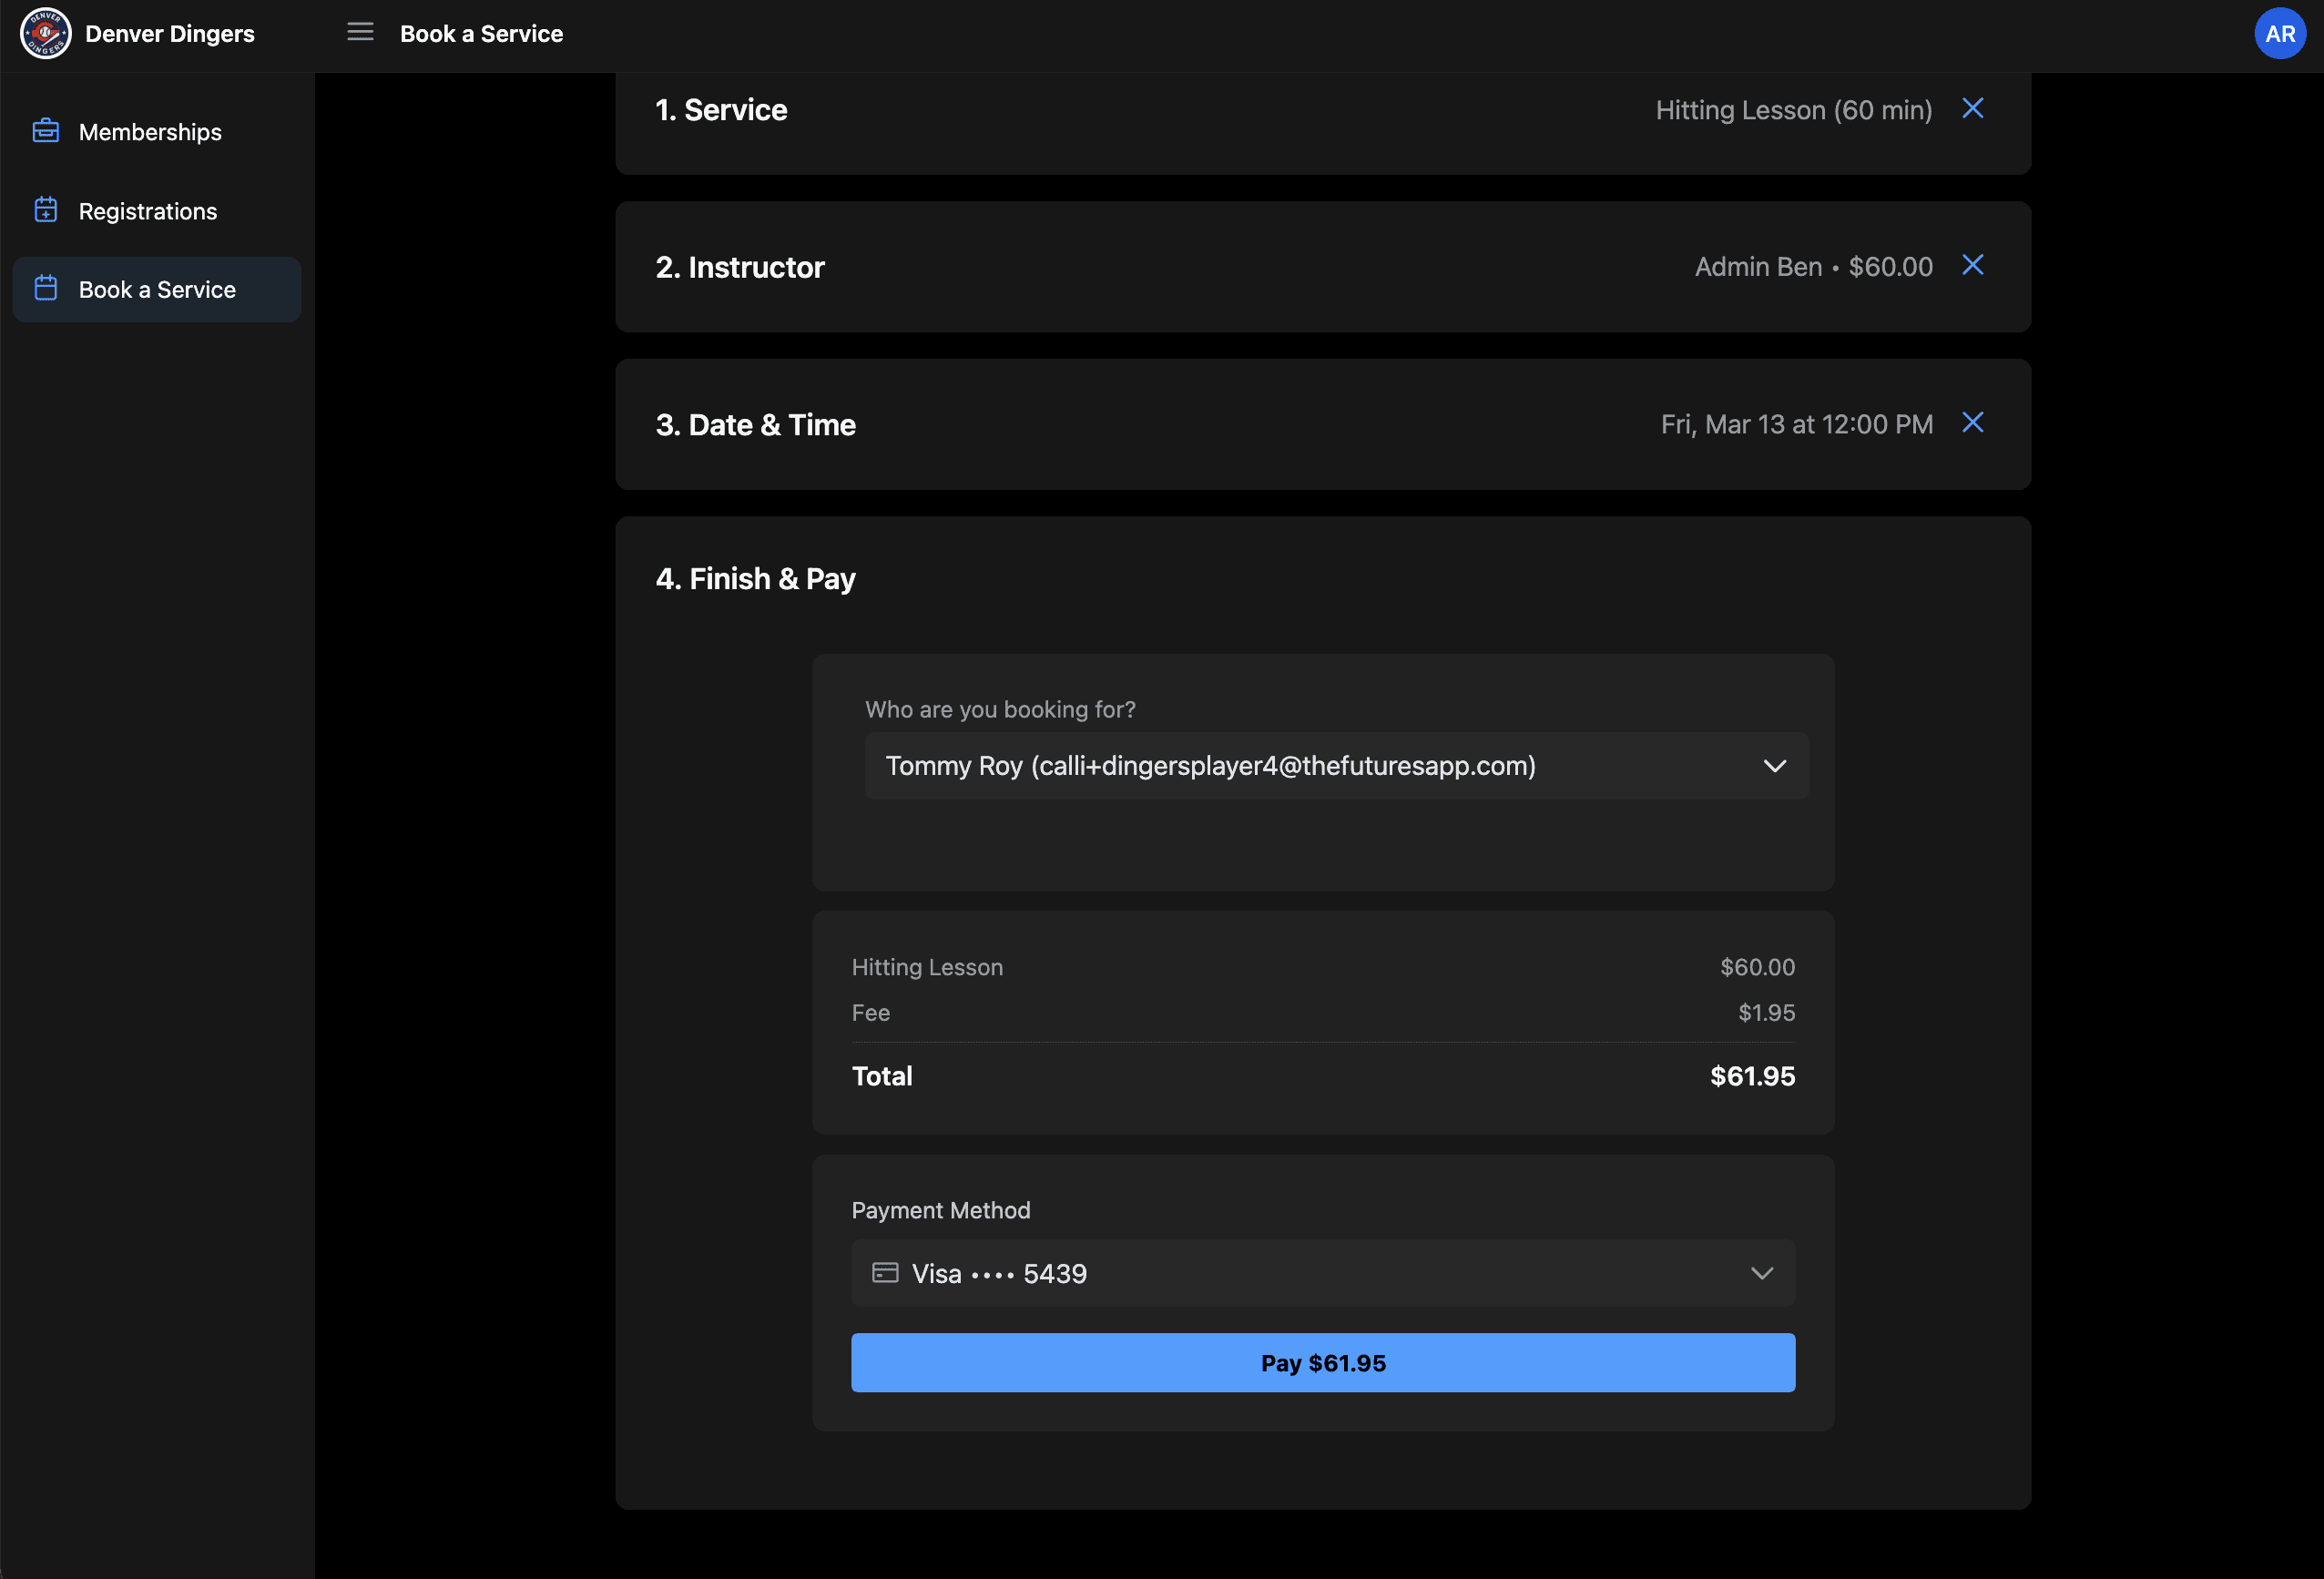The width and height of the screenshot is (2324, 1579).
Task: Open the AR user avatar menu
Action: pyautogui.click(x=2279, y=34)
